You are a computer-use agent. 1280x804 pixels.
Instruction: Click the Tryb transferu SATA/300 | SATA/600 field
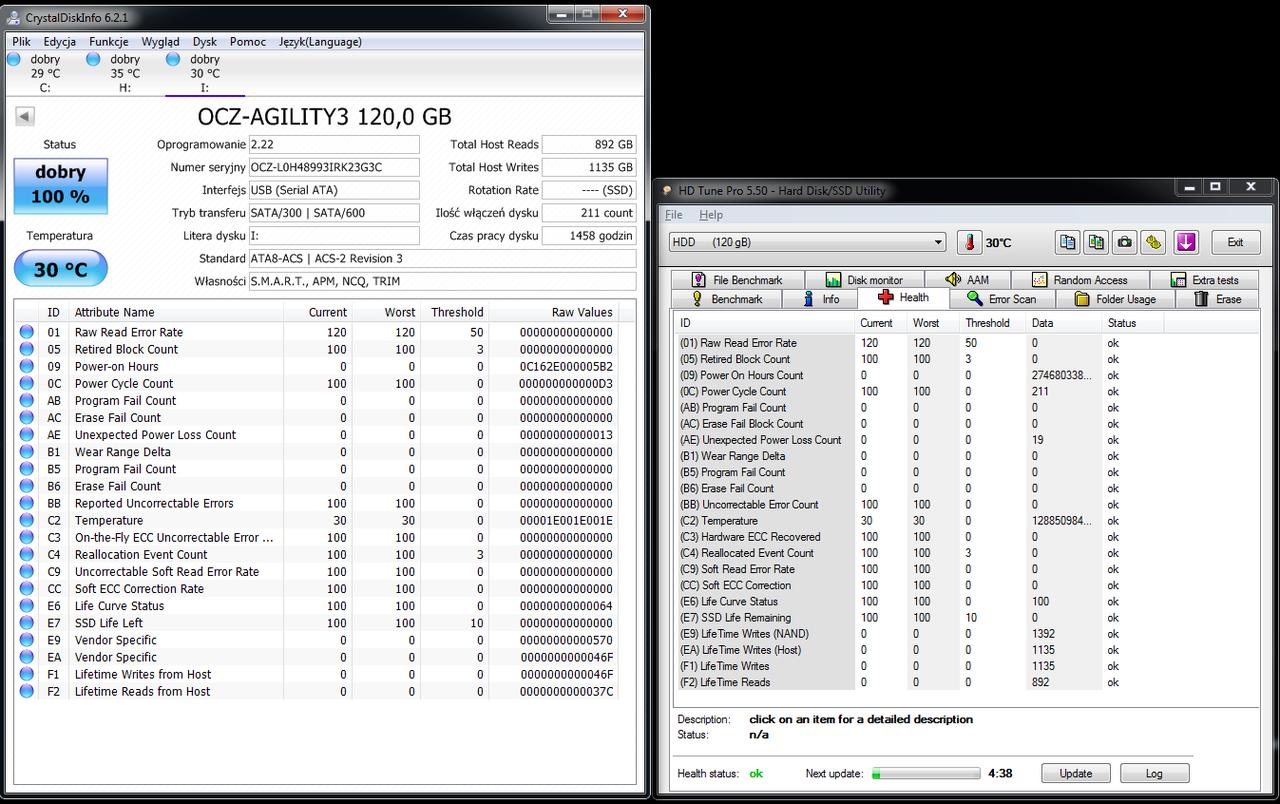[x=333, y=212]
